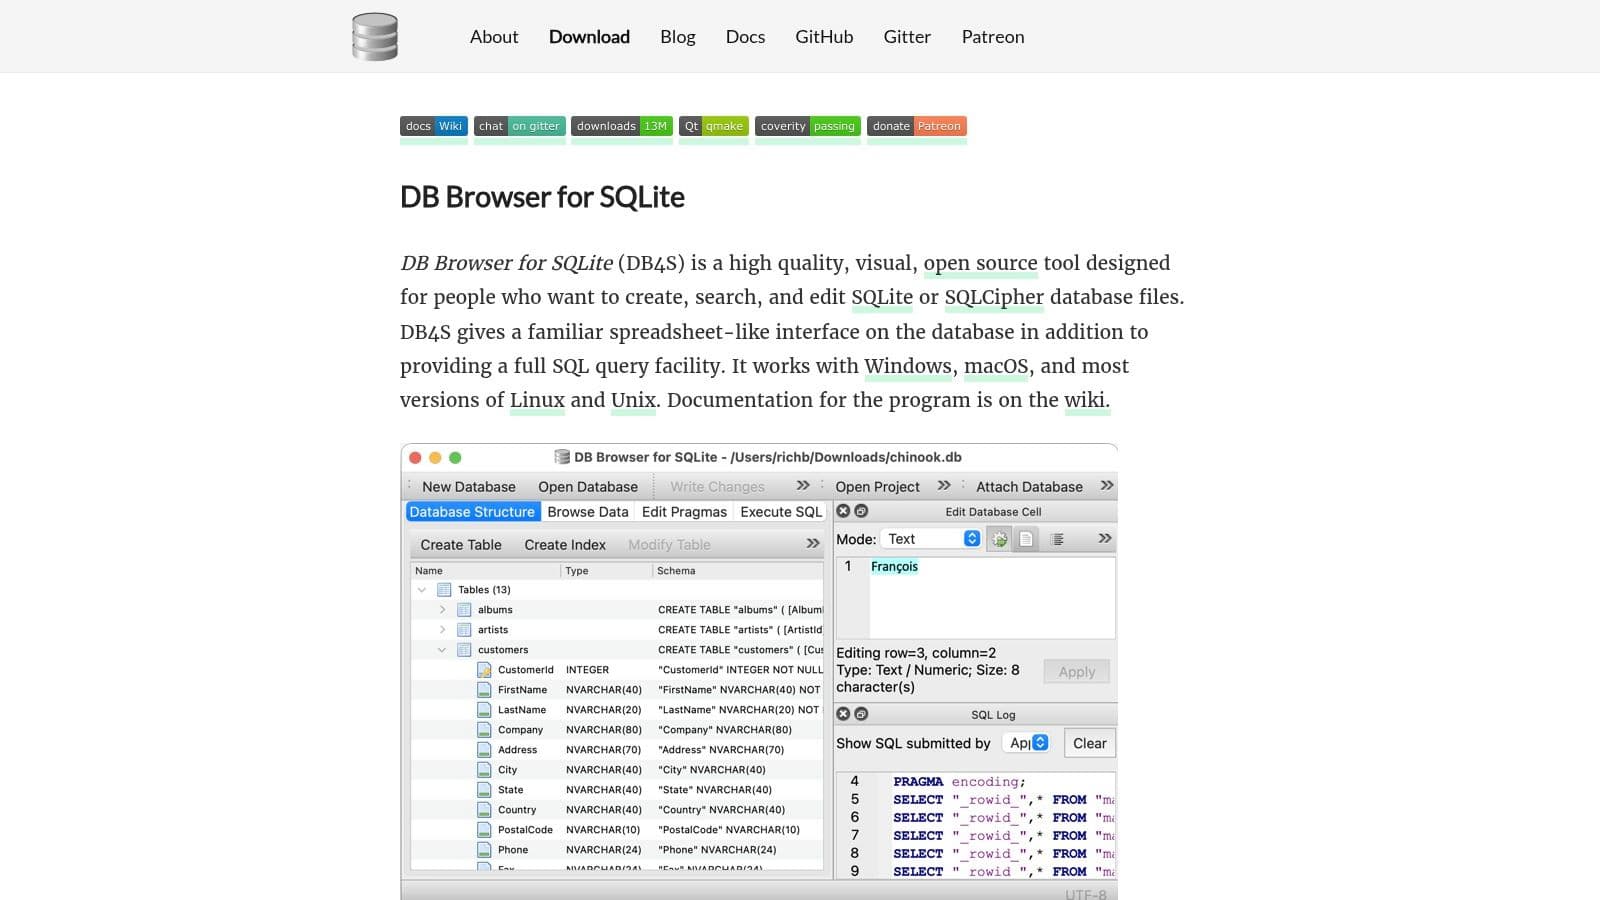
Task: Open cell contents in text editor icon
Action: click(x=1027, y=538)
